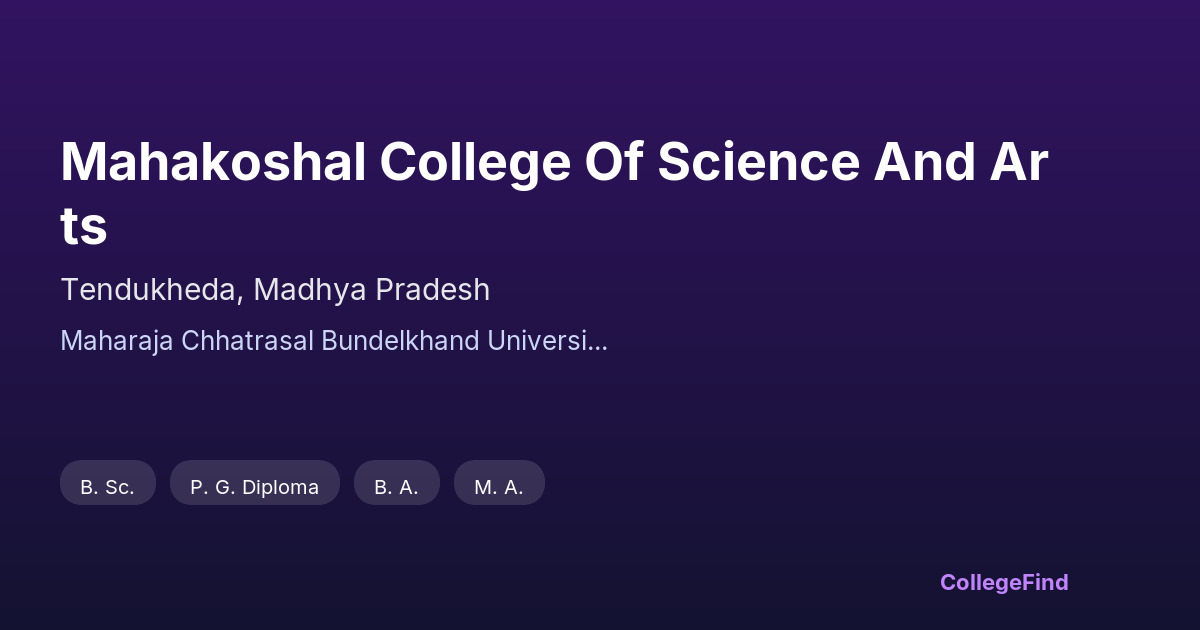Click the wrapped "ts" on the title's second line

(84, 226)
